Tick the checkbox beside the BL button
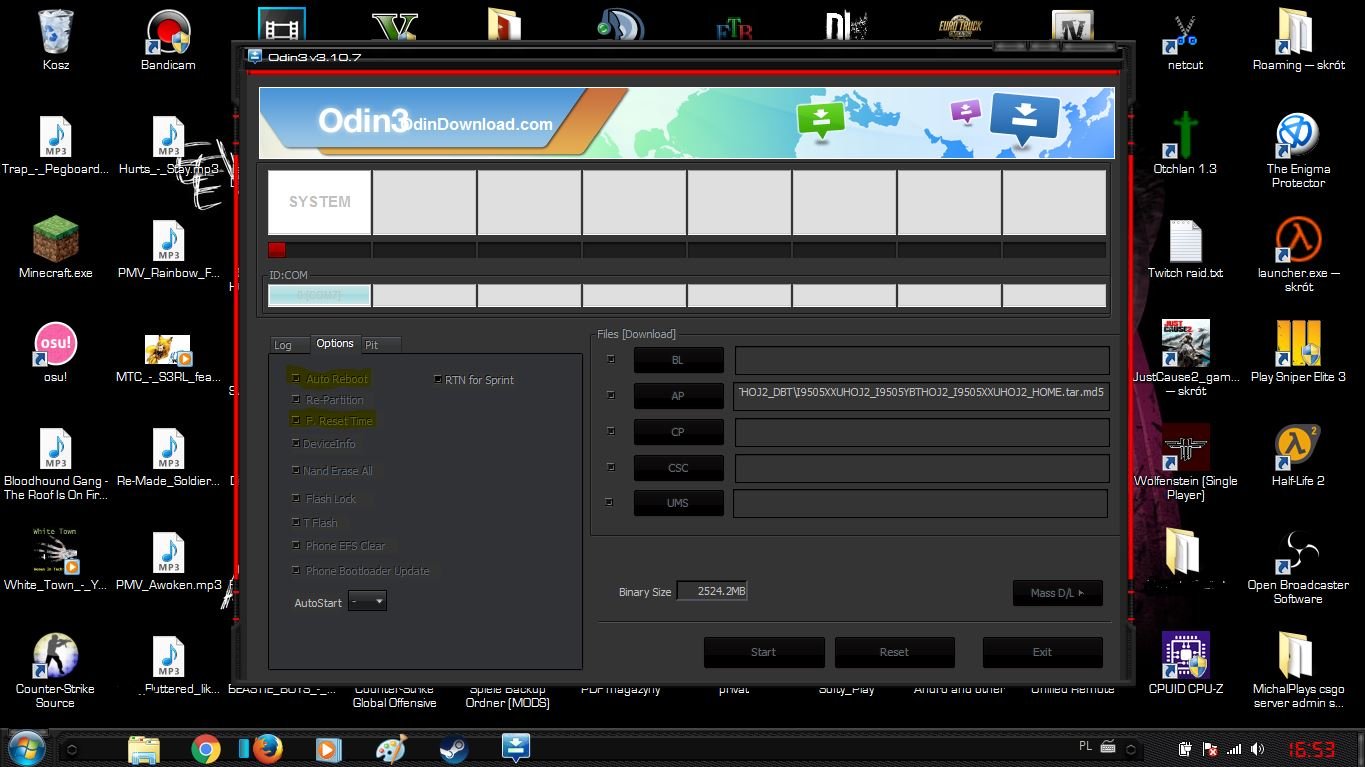1365x767 pixels. point(611,359)
